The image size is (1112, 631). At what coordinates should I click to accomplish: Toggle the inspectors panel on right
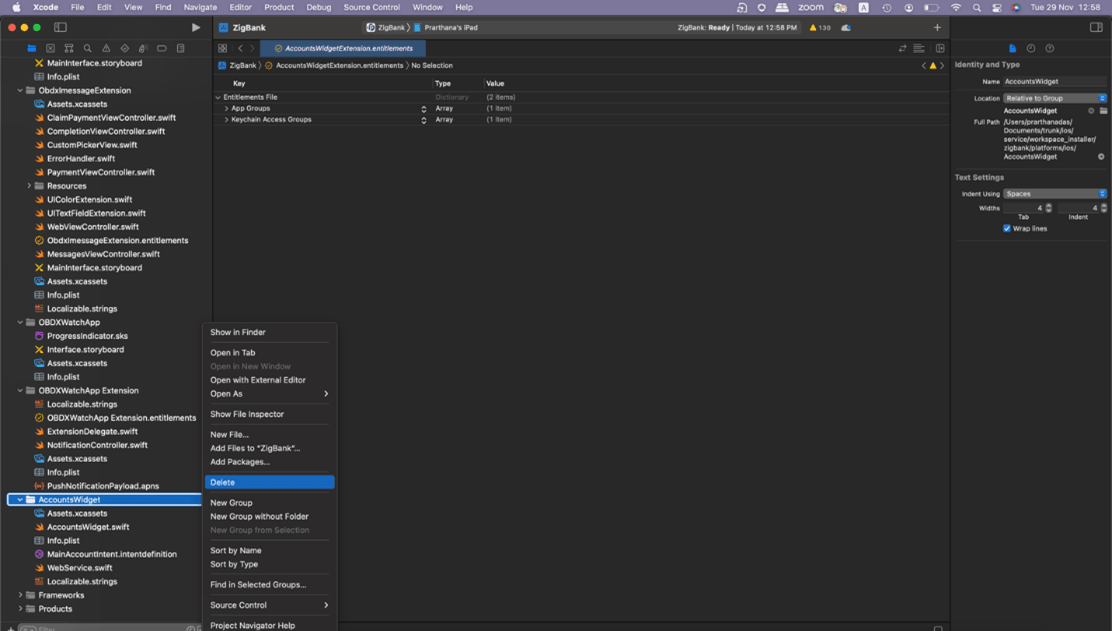tap(1096, 28)
